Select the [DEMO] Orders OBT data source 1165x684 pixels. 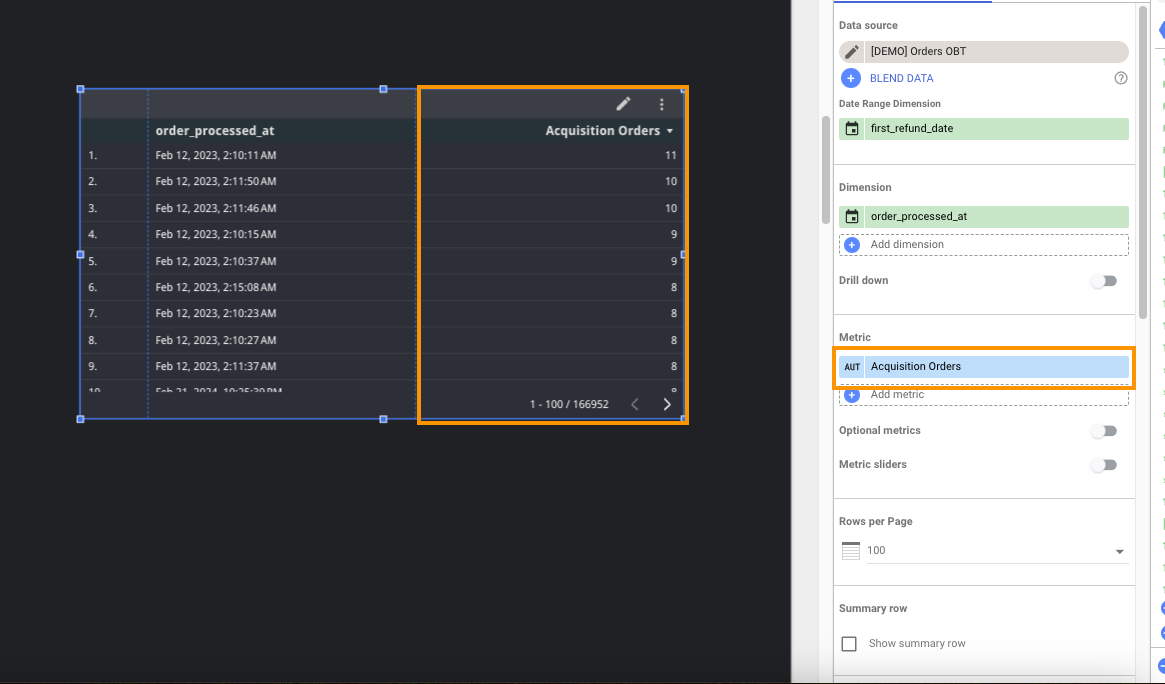(984, 51)
